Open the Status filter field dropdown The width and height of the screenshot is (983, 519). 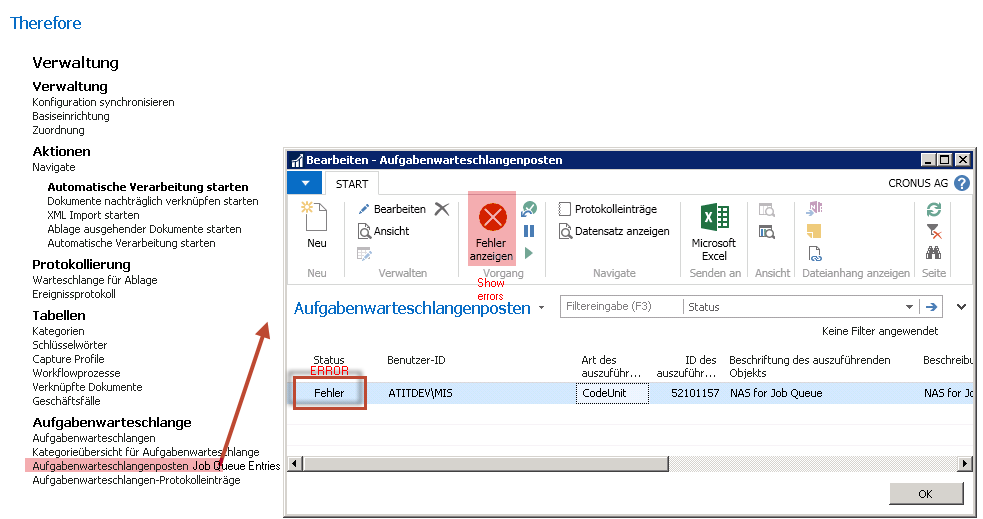point(909,307)
